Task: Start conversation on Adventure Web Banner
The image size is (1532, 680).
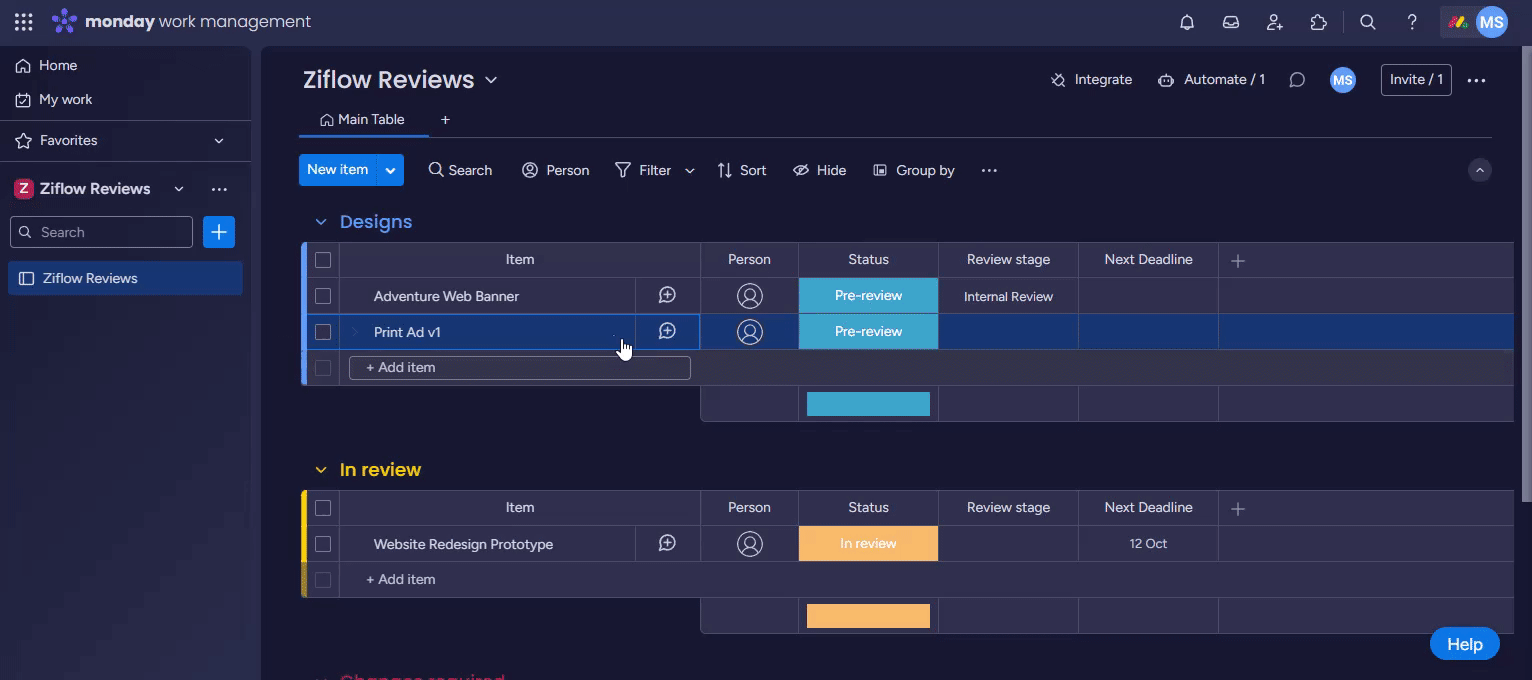Action: (x=667, y=296)
